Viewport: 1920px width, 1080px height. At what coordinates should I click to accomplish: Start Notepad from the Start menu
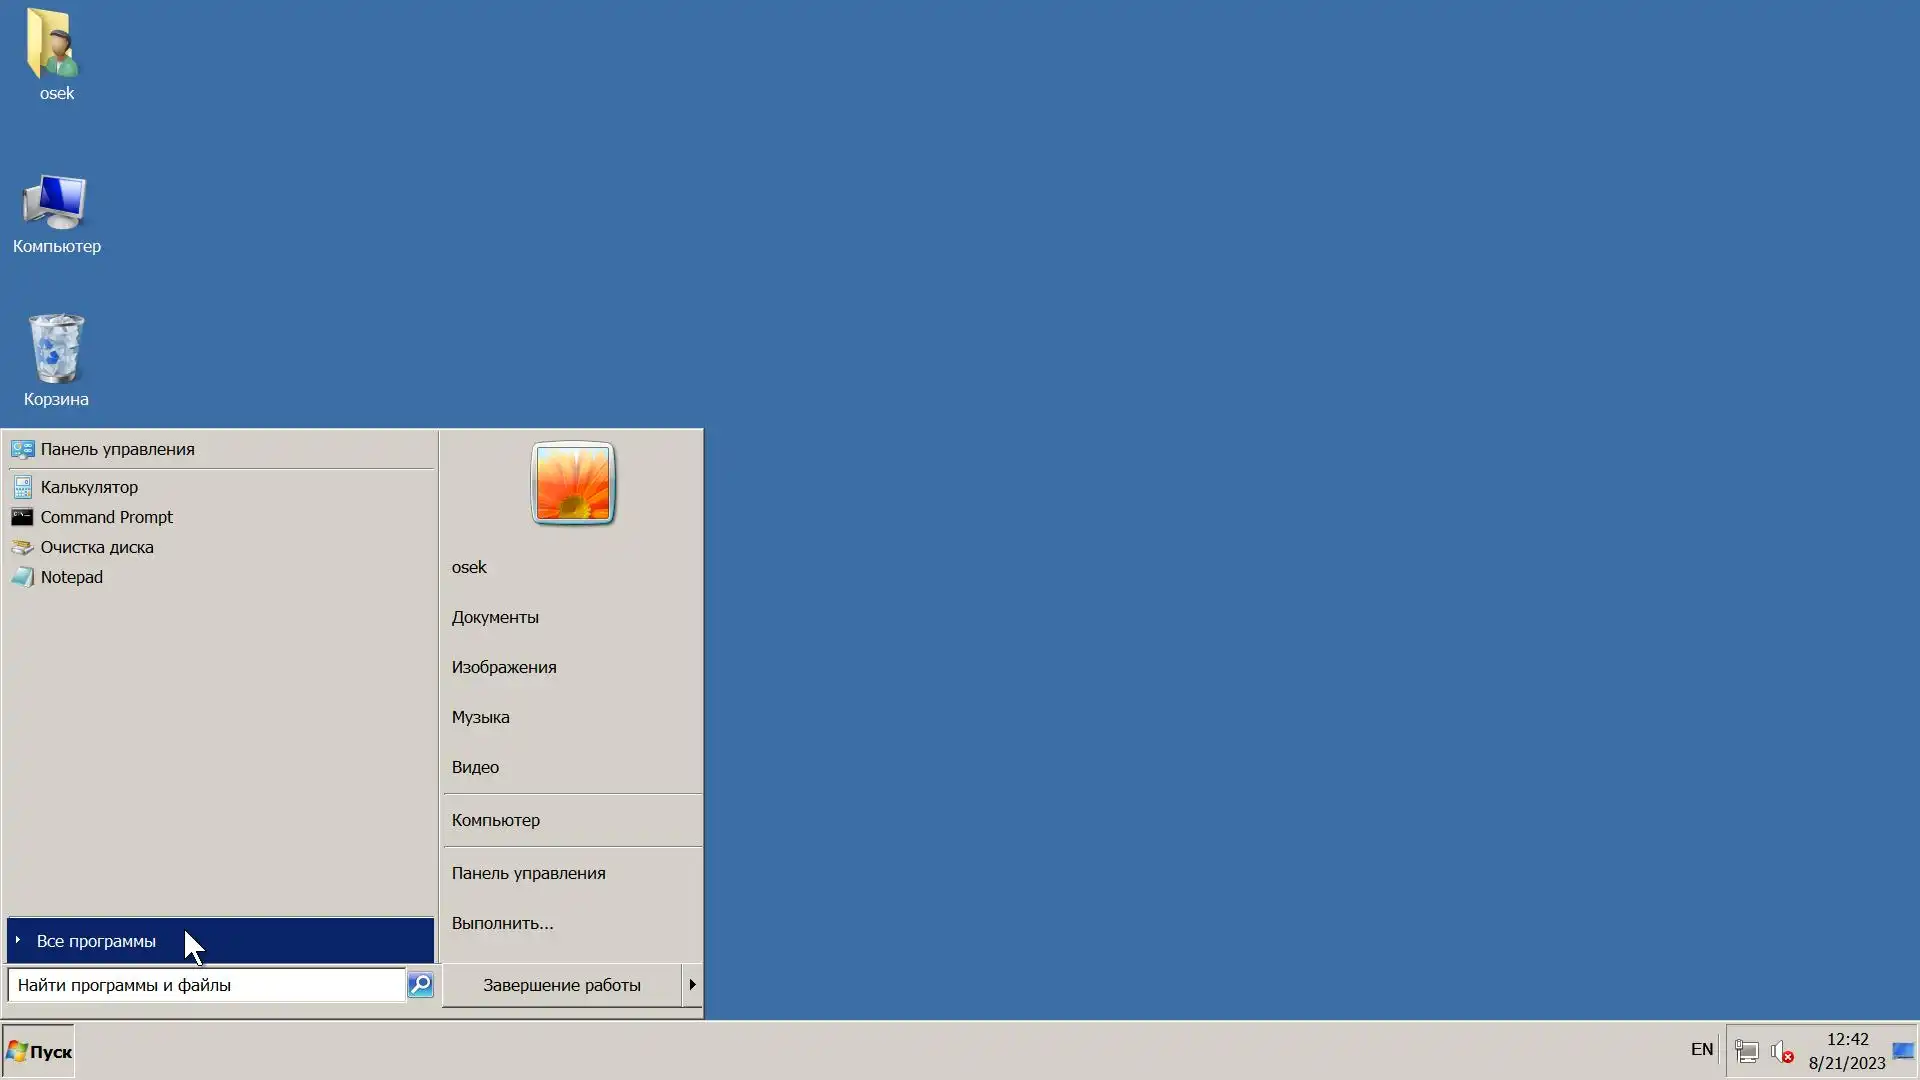click(71, 577)
